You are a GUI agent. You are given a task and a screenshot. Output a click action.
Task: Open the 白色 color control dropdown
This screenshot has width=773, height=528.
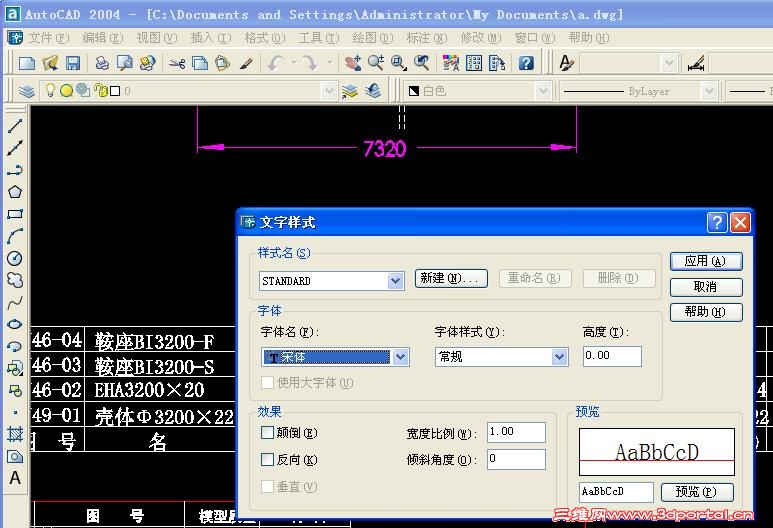(542, 91)
